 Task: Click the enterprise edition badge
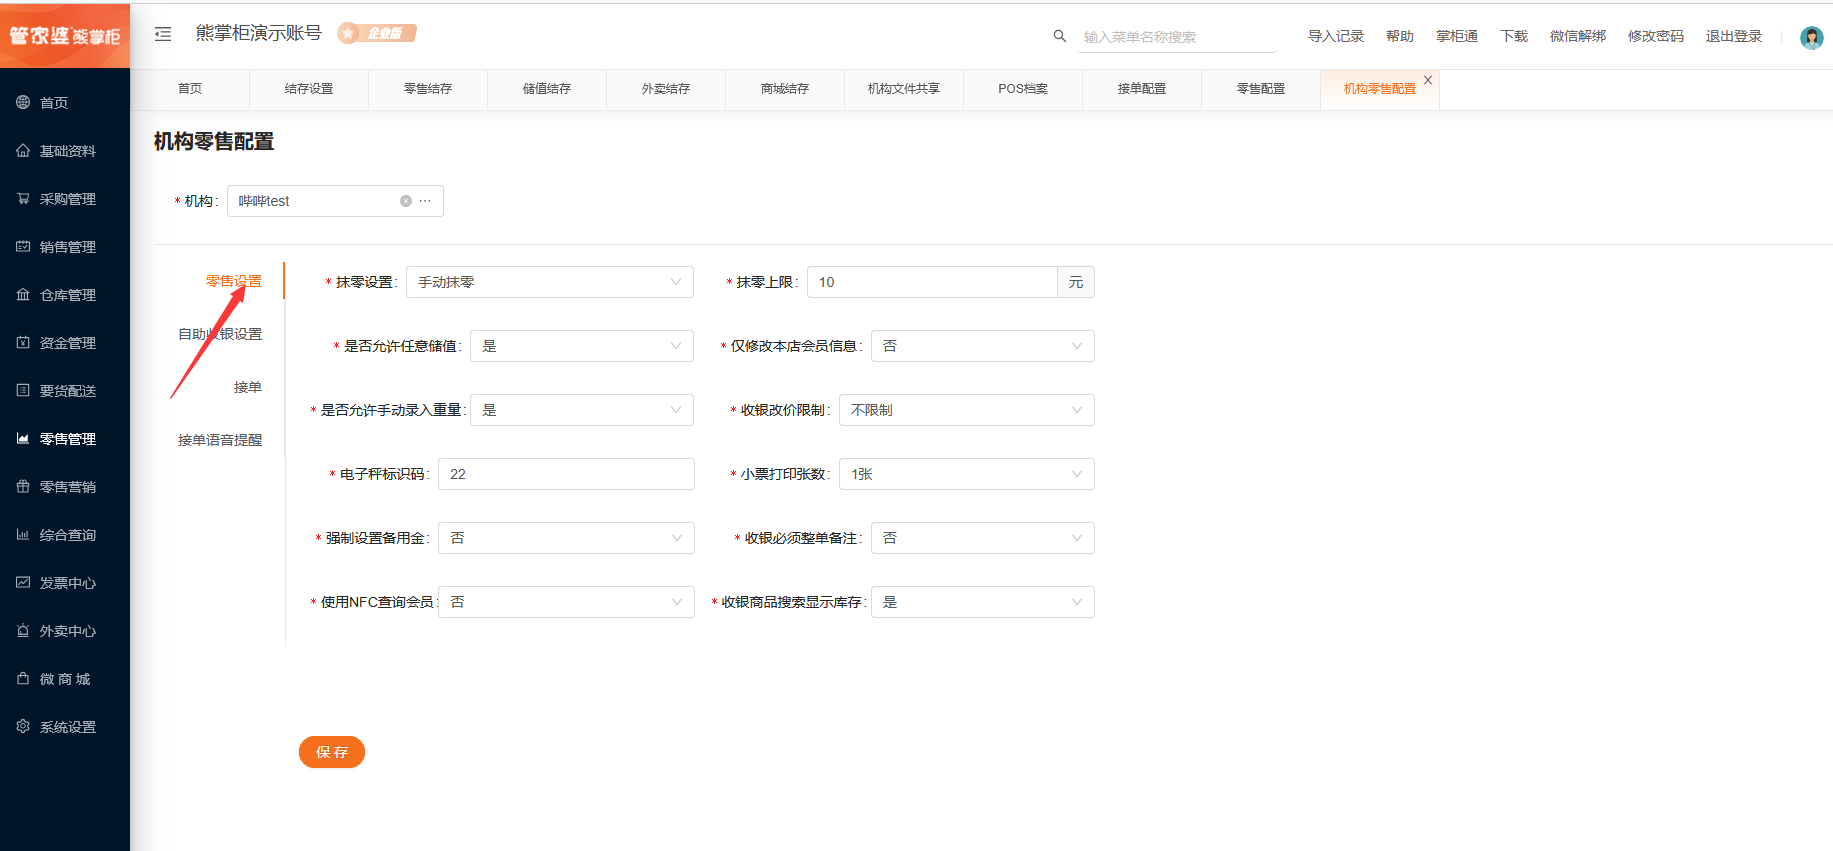[x=377, y=33]
